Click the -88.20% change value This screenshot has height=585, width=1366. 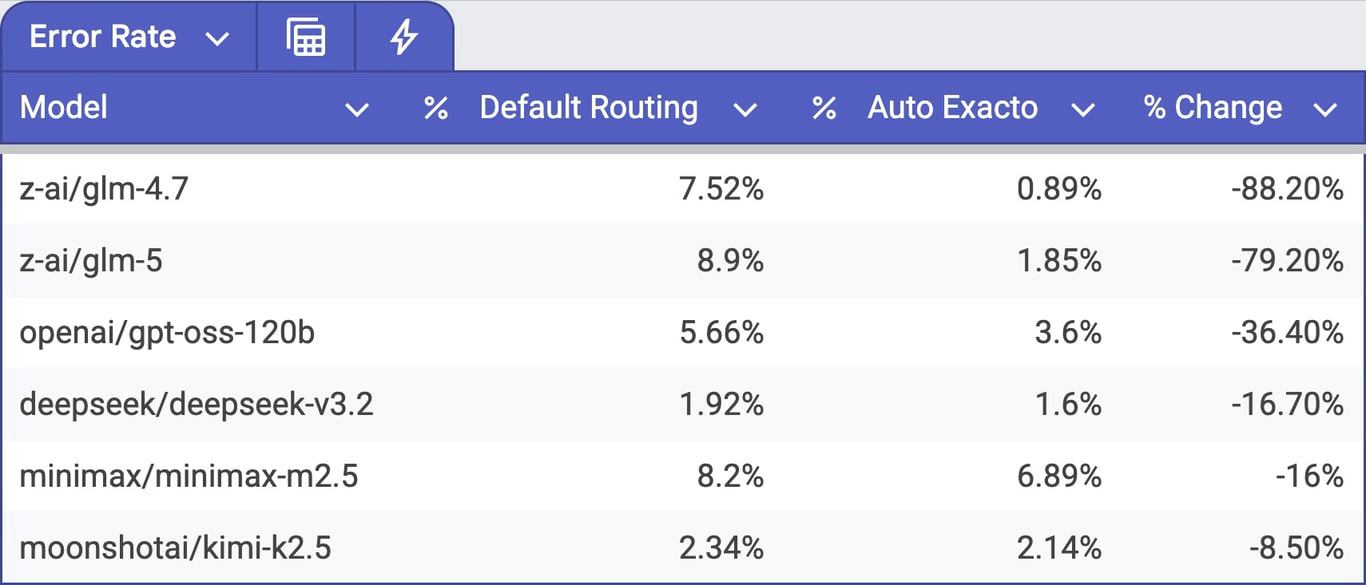[x=1286, y=189]
